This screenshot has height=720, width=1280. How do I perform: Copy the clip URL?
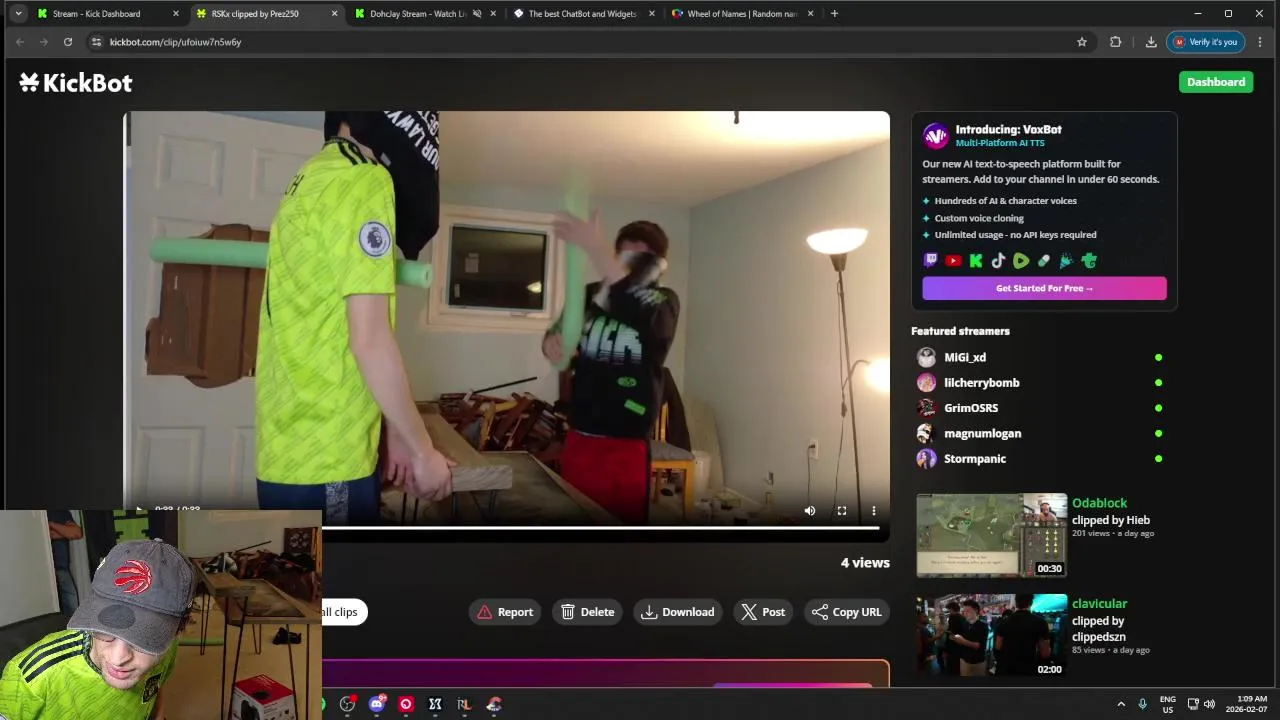[x=847, y=612]
